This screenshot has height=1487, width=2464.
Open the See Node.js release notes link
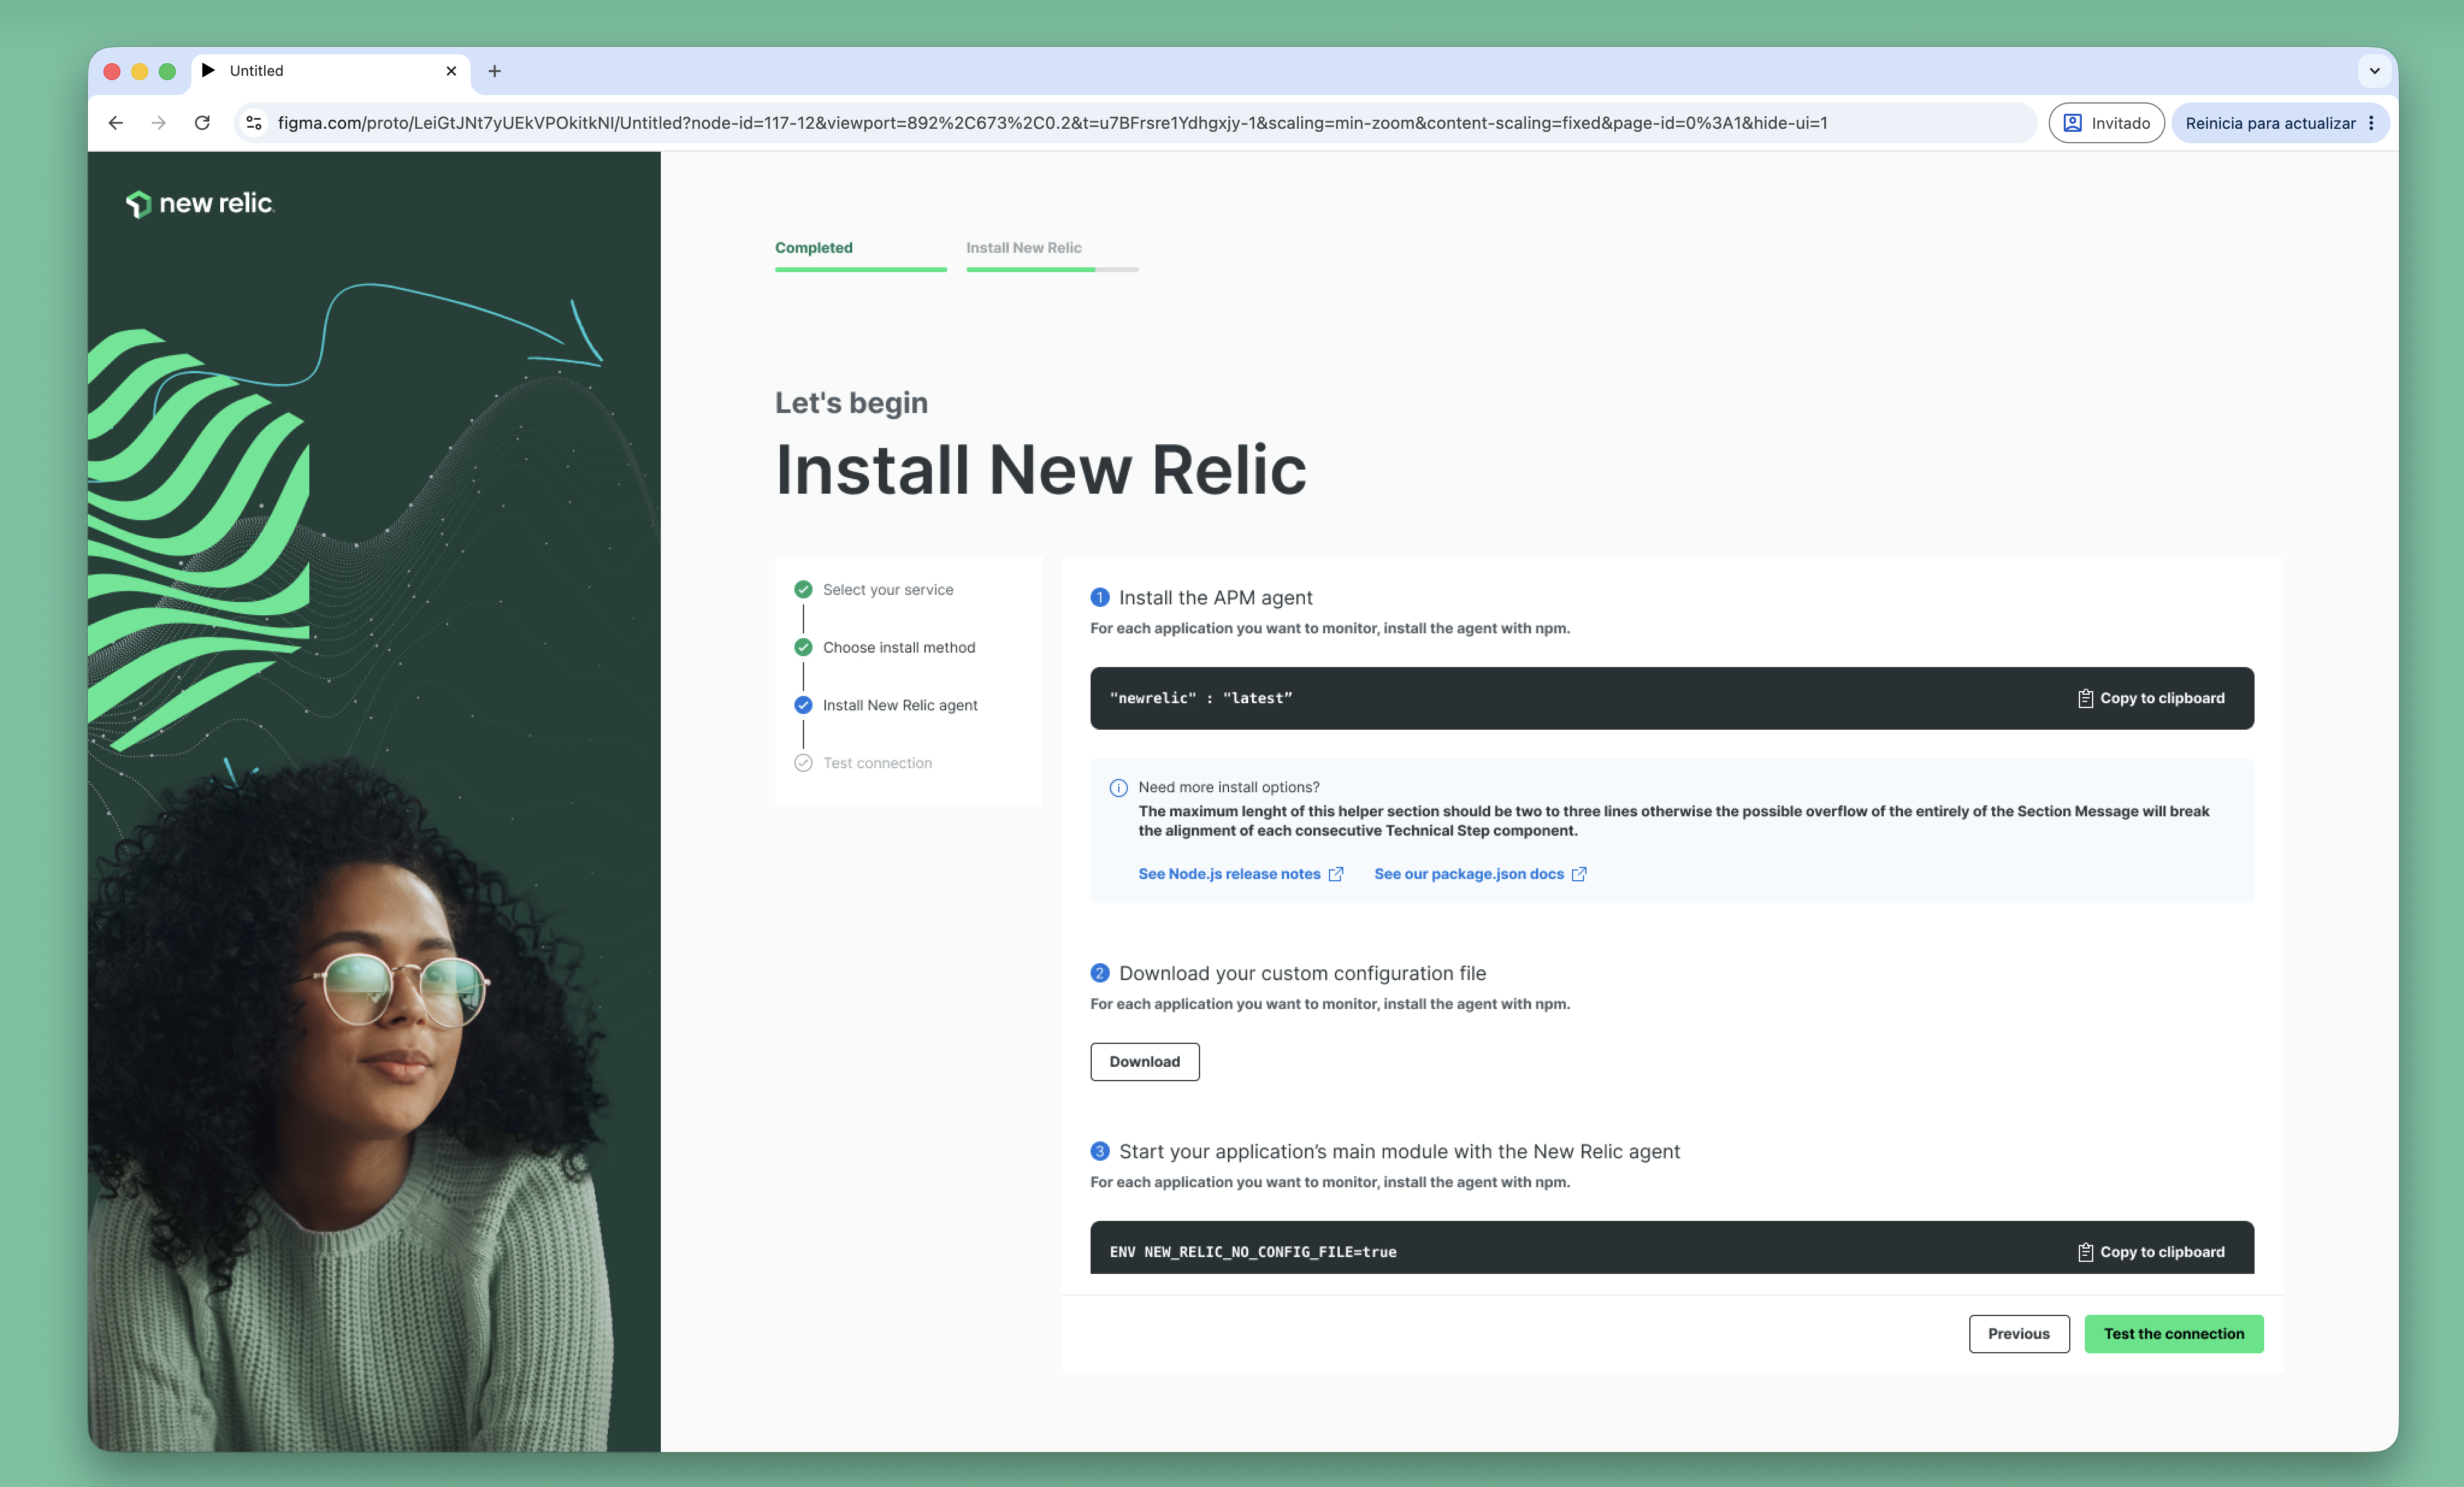(x=1229, y=874)
